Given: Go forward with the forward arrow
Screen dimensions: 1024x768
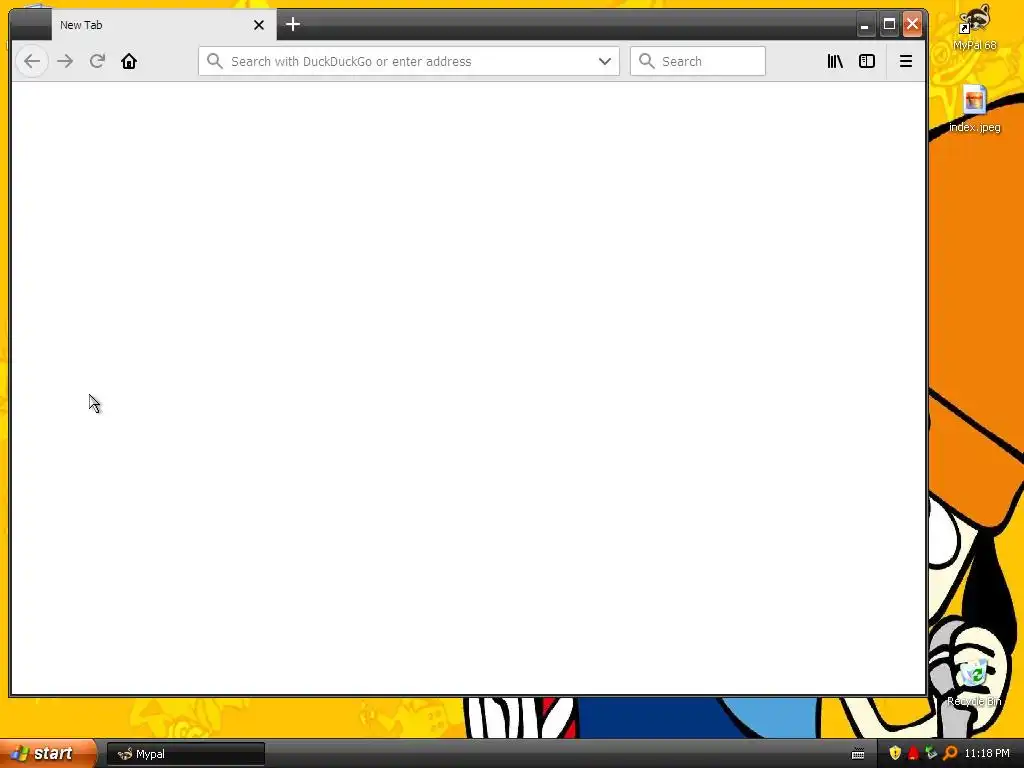Looking at the screenshot, I should click(x=65, y=61).
